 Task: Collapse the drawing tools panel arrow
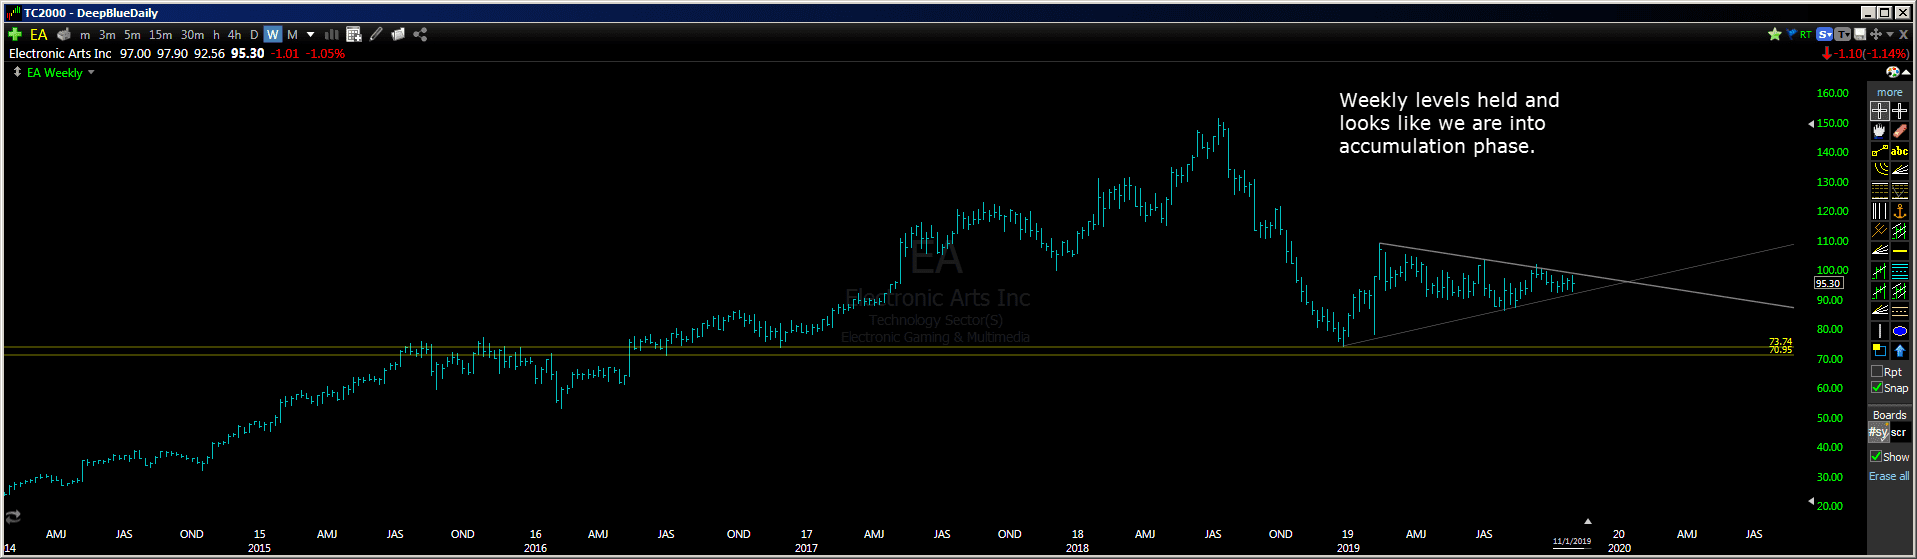pos(1906,73)
